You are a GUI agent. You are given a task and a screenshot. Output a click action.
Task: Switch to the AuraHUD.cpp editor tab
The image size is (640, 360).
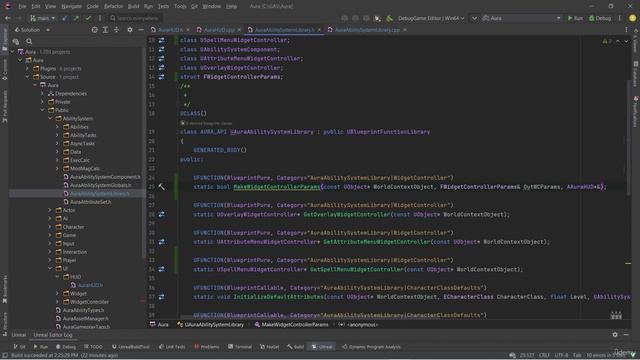point(219,30)
